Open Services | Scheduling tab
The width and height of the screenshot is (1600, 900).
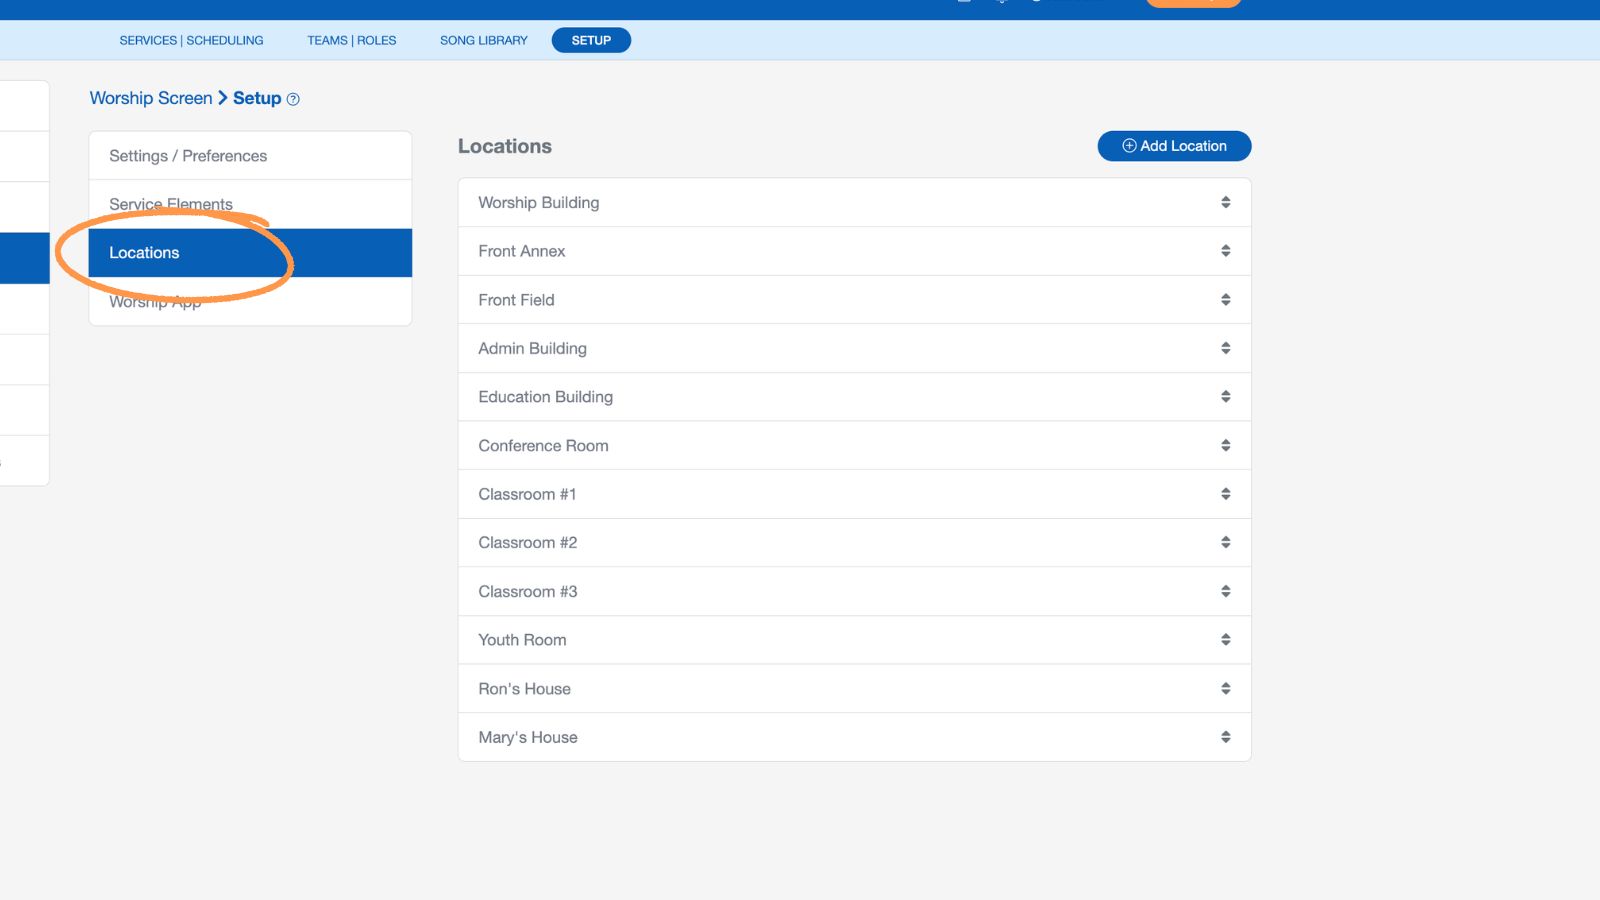pyautogui.click(x=191, y=41)
